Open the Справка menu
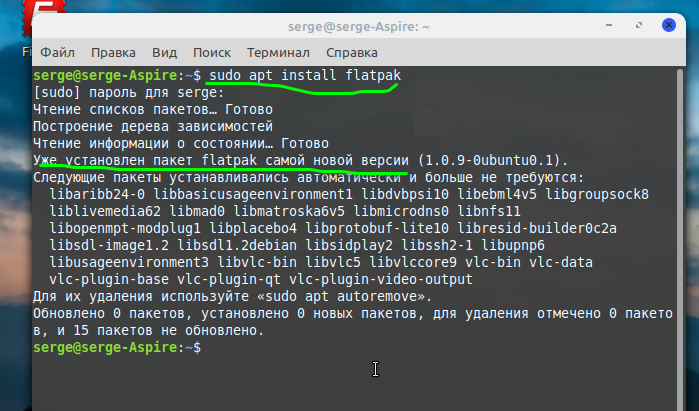Viewport: 699px width, 411px height. click(352, 53)
